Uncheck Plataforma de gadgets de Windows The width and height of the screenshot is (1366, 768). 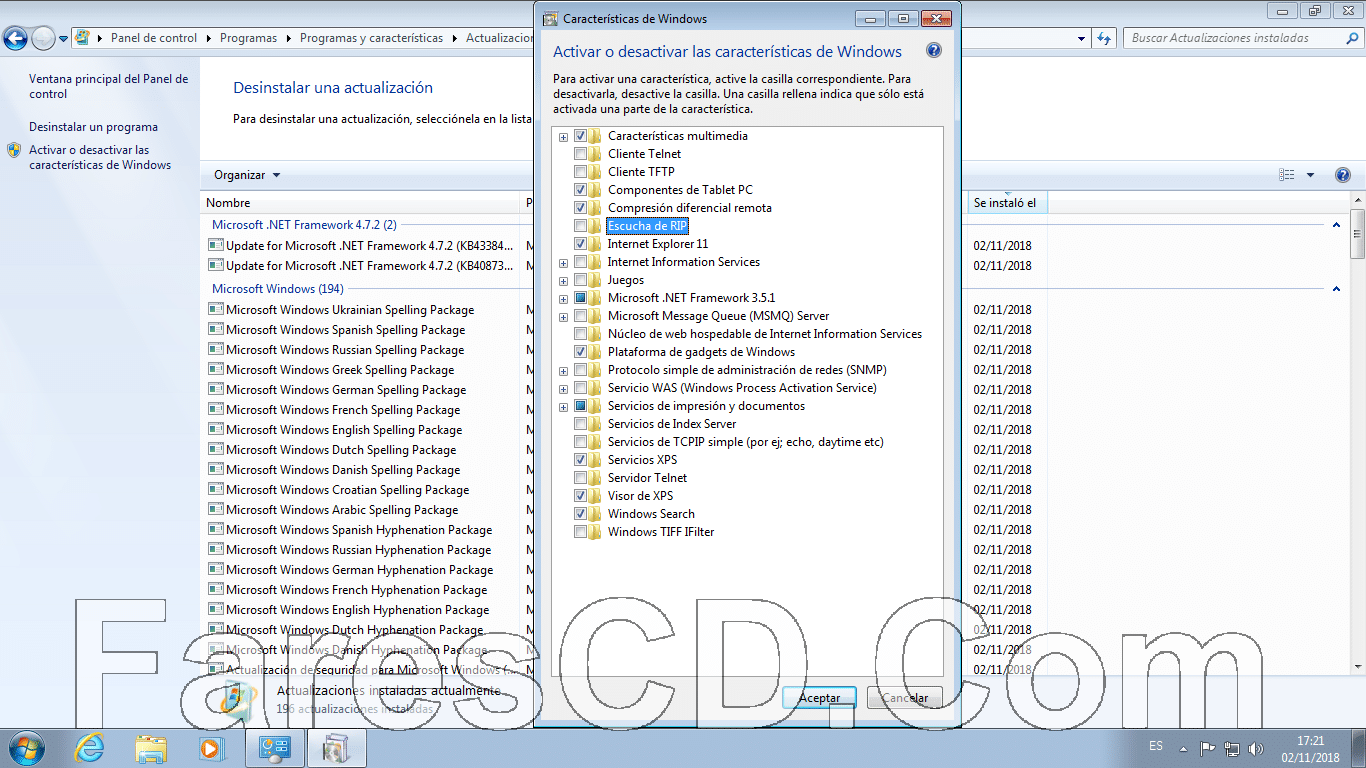(x=580, y=352)
